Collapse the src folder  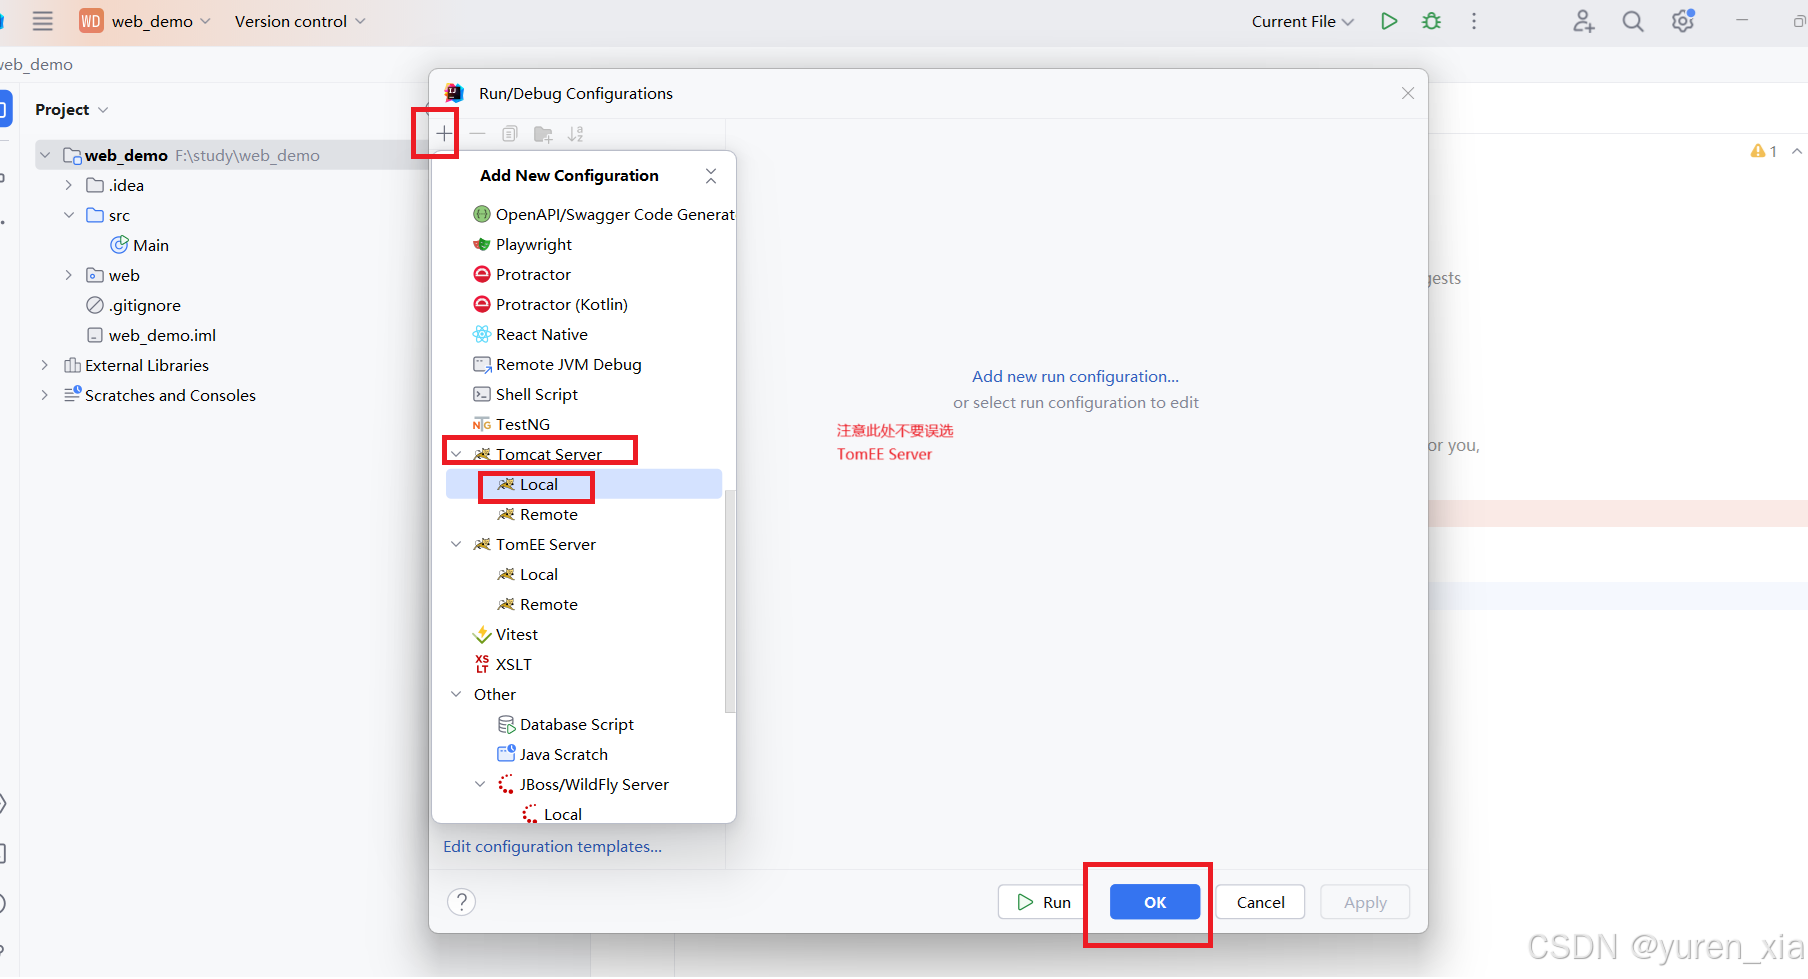click(68, 215)
